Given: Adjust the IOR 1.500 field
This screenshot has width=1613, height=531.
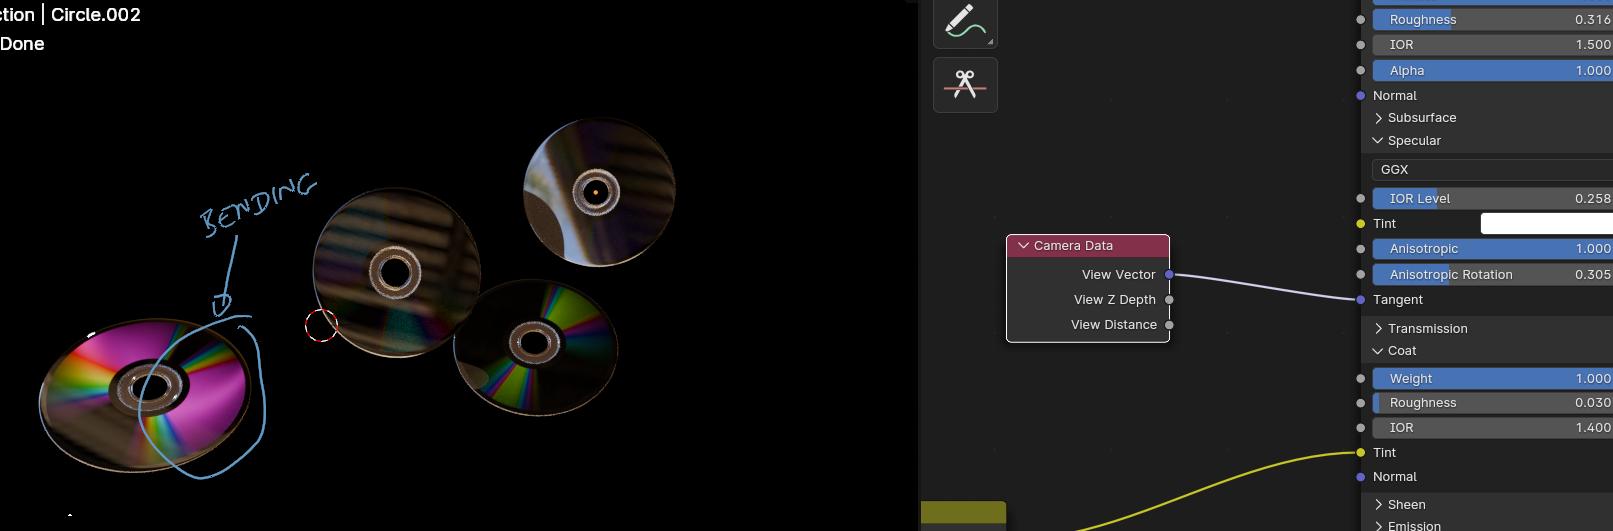Looking at the screenshot, I should pos(1492,45).
